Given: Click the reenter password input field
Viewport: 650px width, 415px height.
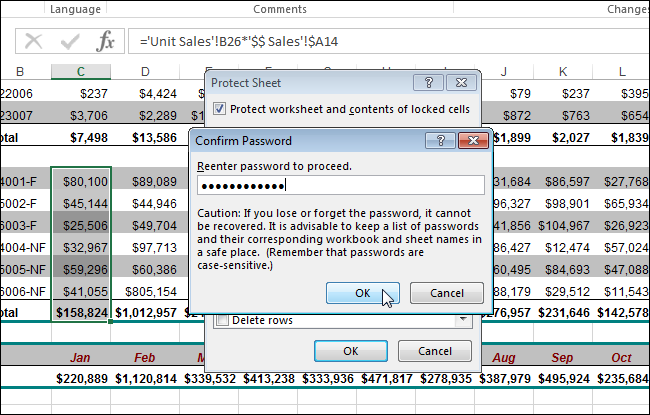Looking at the screenshot, I should pyautogui.click(x=341, y=185).
